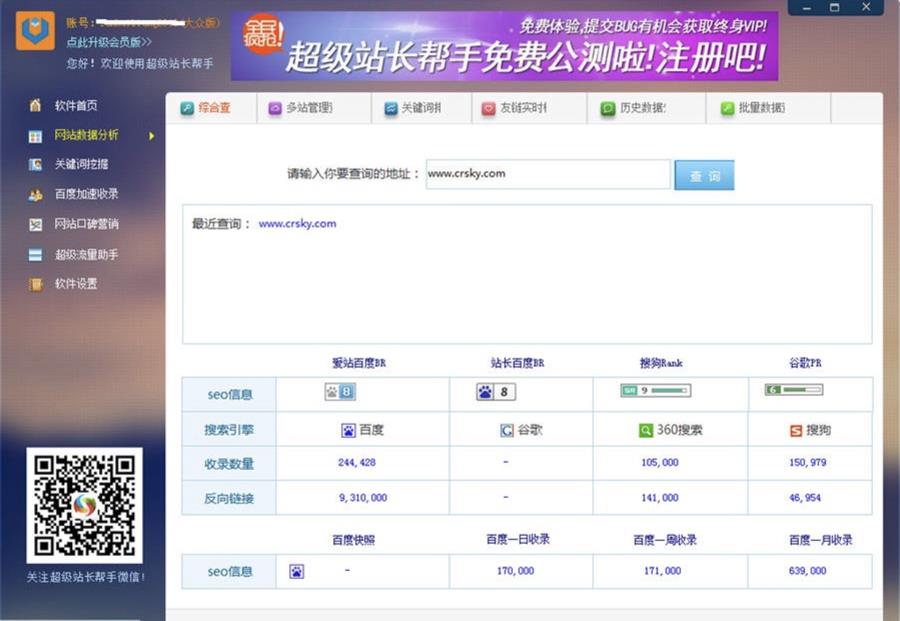Click Sogou indexed count 150,979
This screenshot has width=900, height=621.
pos(808,463)
